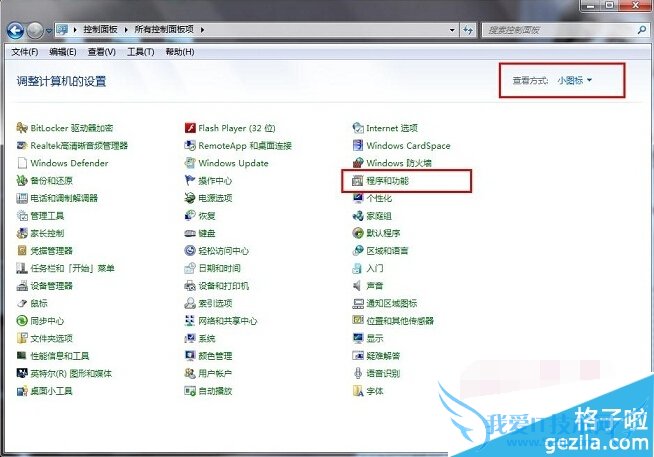Open the 编辑(E) menu
The height and width of the screenshot is (457, 654).
(x=63, y=52)
